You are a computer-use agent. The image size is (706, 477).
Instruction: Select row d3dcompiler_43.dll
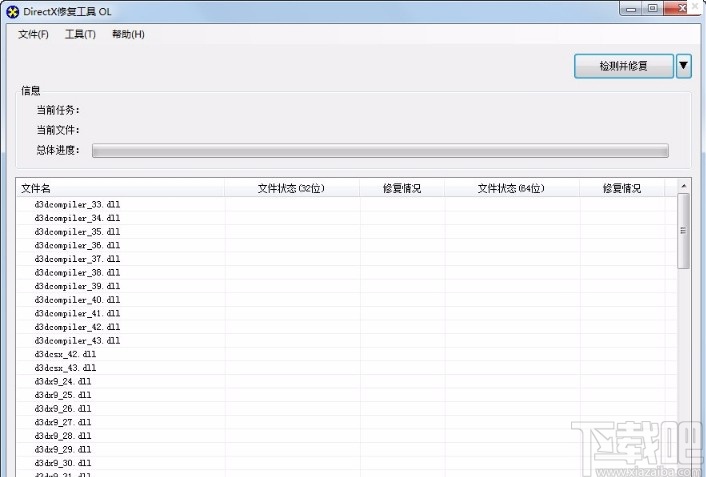tap(347, 341)
